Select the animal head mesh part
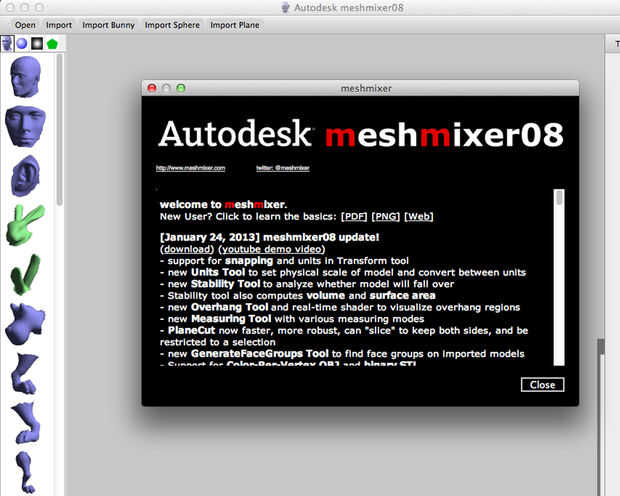Viewport: 620px width, 496px height. (25, 324)
